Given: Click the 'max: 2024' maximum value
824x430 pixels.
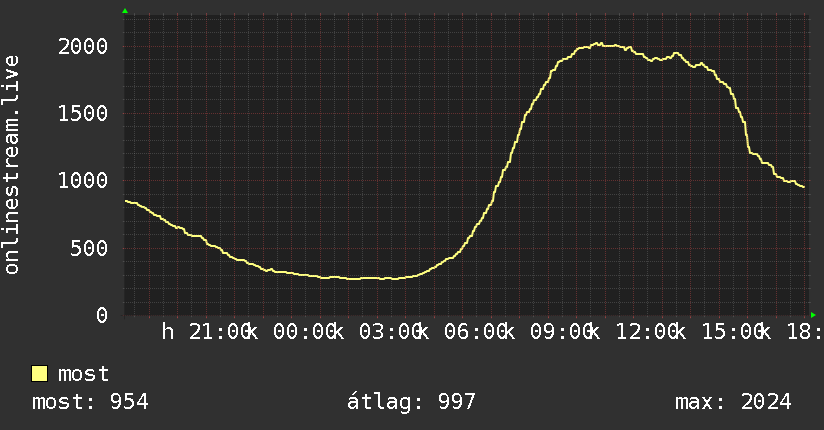Looking at the screenshot, I should 733,402.
